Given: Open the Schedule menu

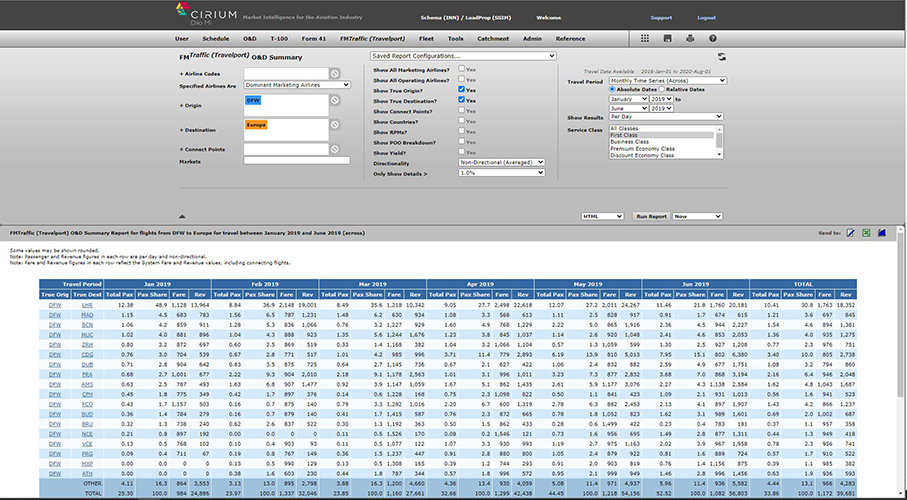Looking at the screenshot, I should pyautogui.click(x=215, y=38).
